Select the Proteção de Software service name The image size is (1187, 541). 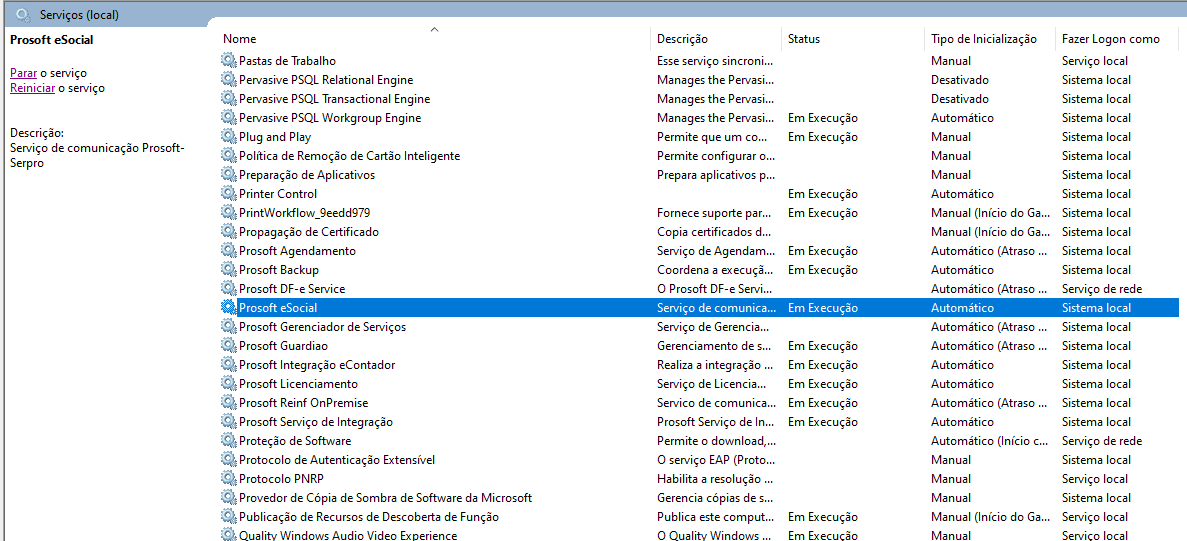(295, 440)
